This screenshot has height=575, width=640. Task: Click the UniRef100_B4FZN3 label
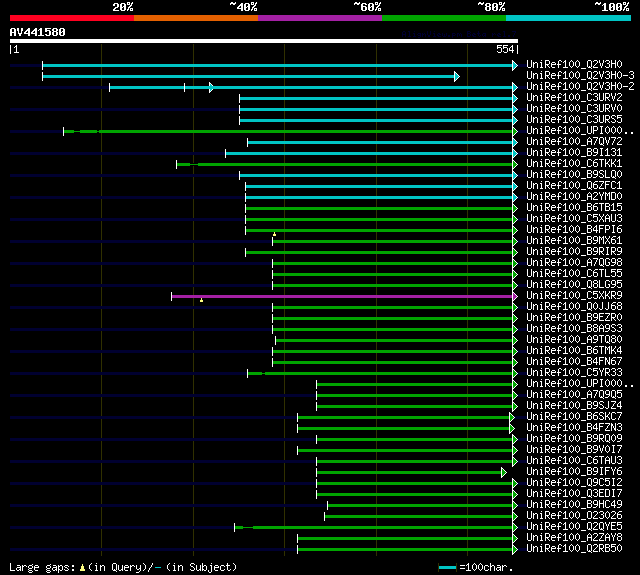point(574,428)
